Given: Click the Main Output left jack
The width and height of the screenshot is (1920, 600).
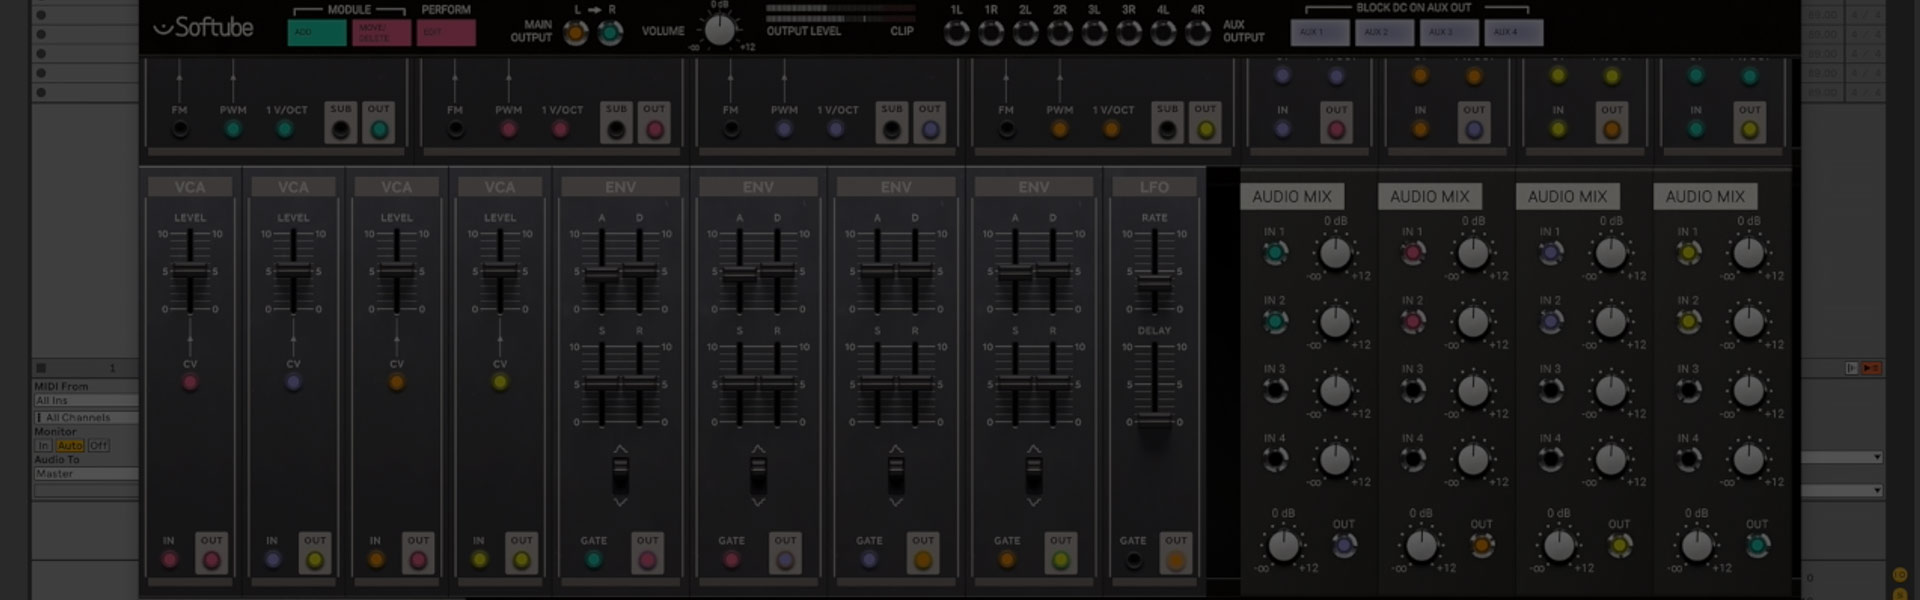Looking at the screenshot, I should (576, 34).
